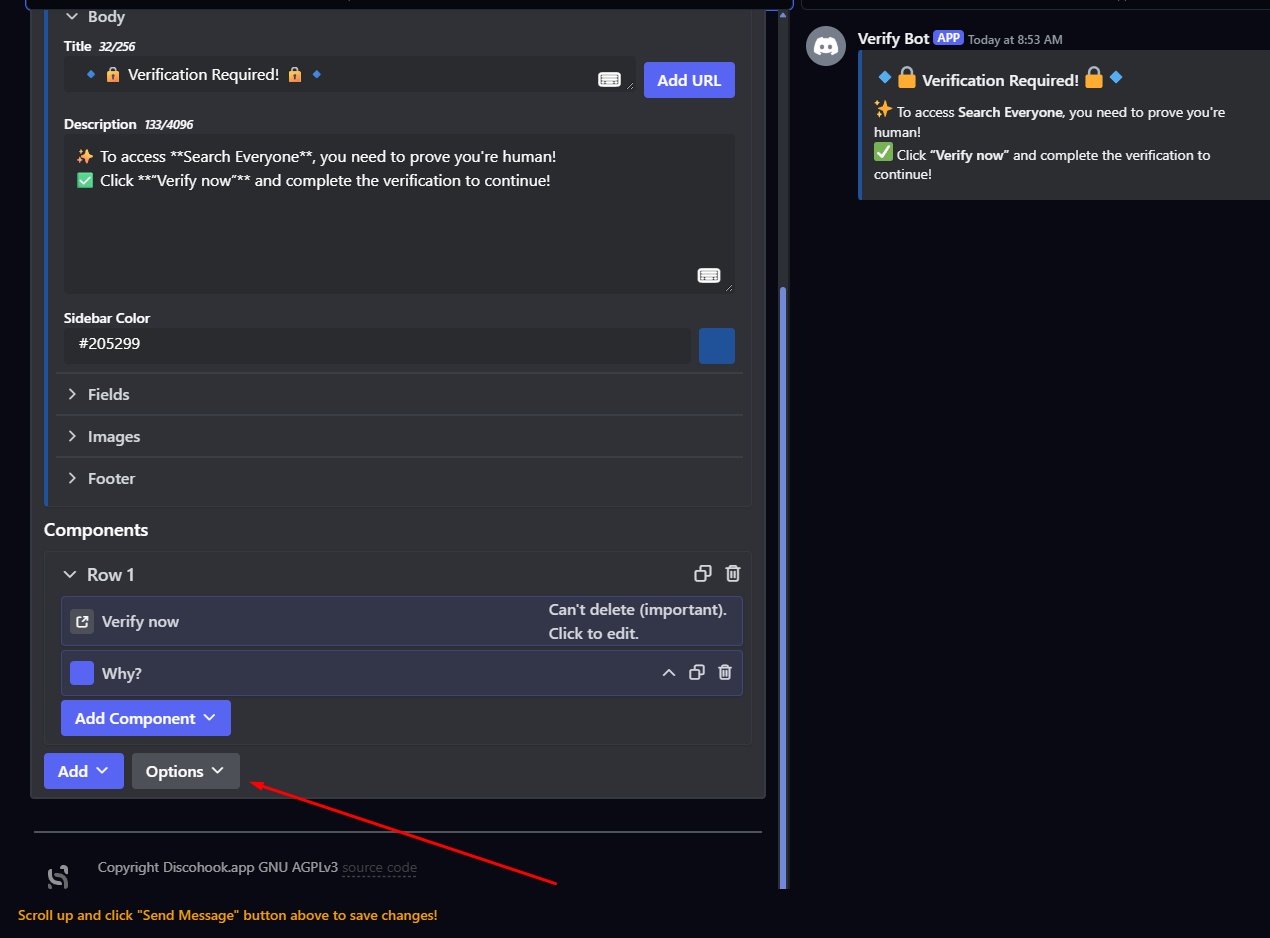Collapse the Body section
Screen dimensions: 1270x938
[x=73, y=17]
